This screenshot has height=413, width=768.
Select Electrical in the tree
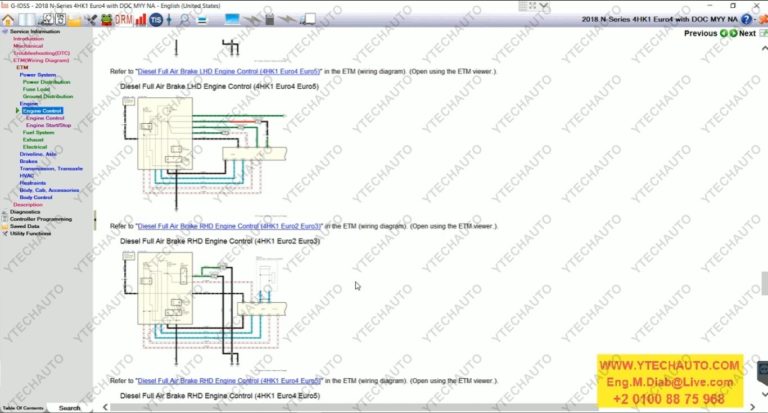click(x=35, y=147)
